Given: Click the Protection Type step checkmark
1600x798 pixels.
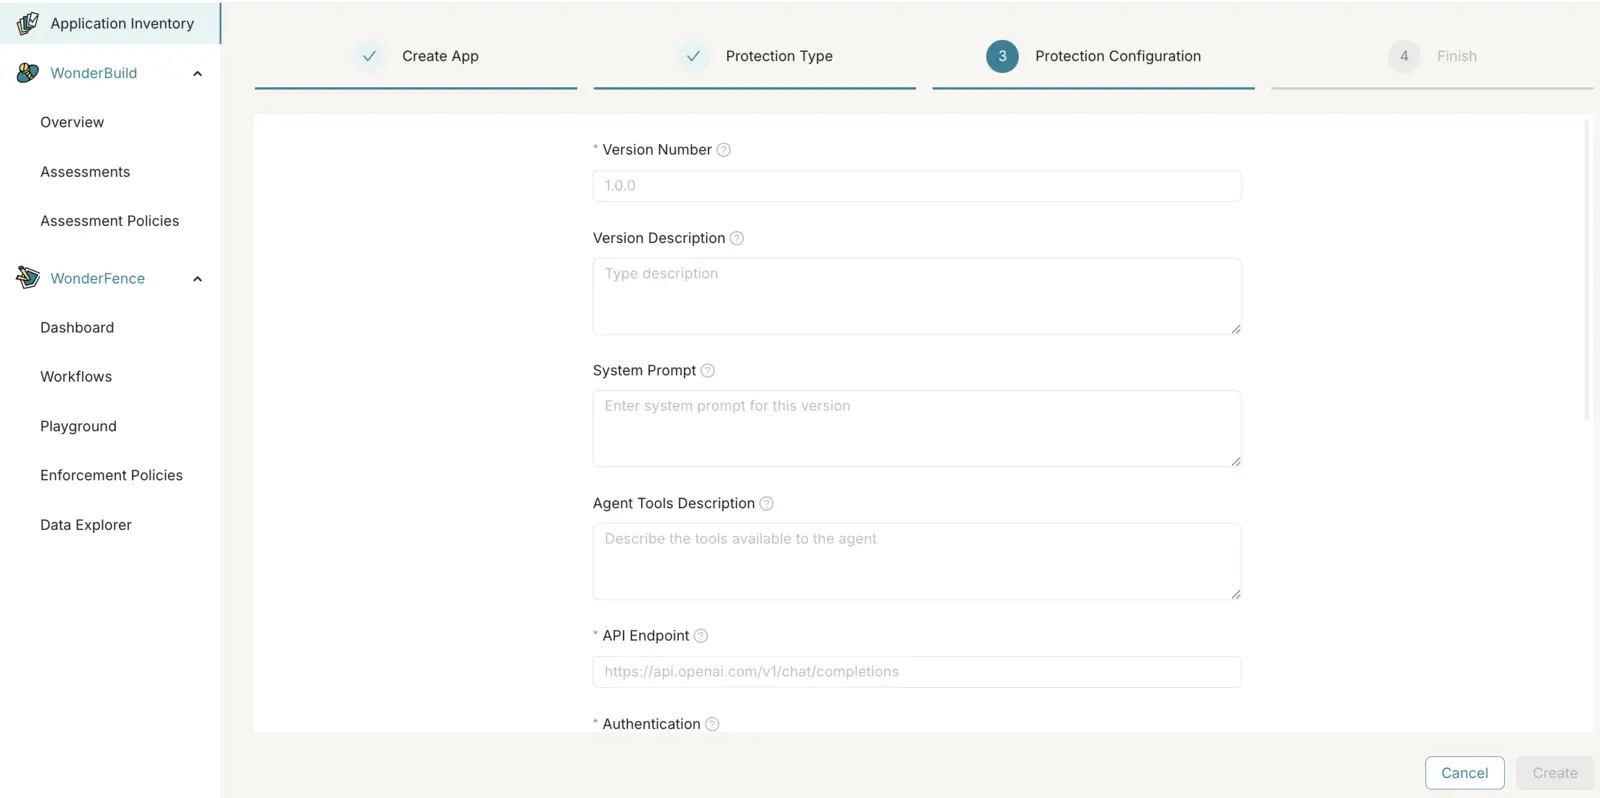Looking at the screenshot, I should 693,56.
